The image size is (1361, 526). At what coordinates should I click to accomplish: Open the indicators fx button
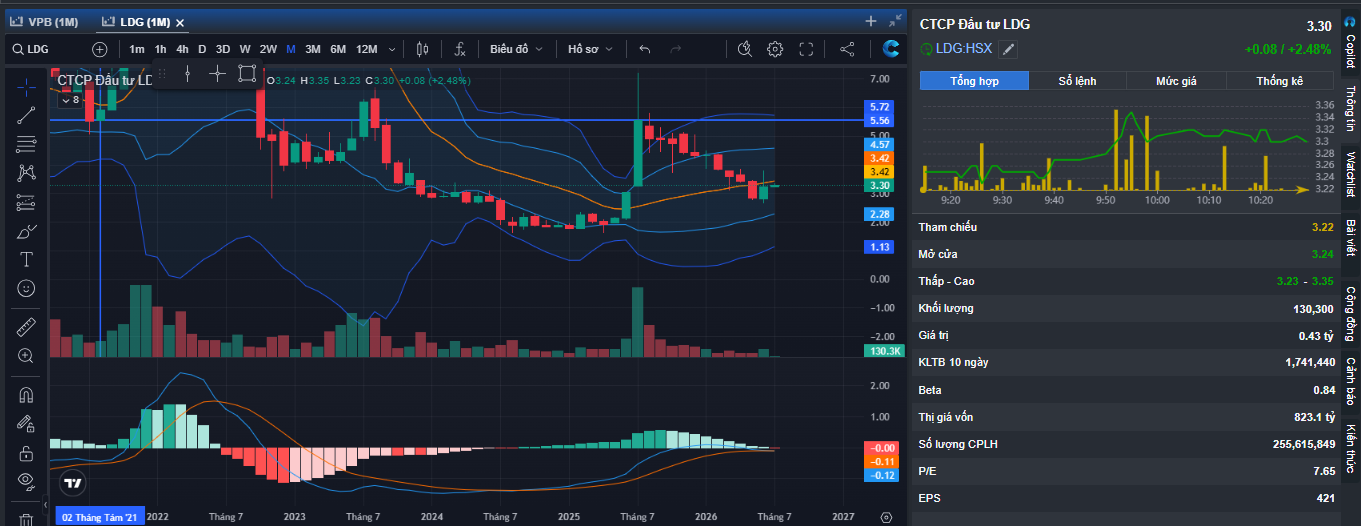tap(460, 49)
